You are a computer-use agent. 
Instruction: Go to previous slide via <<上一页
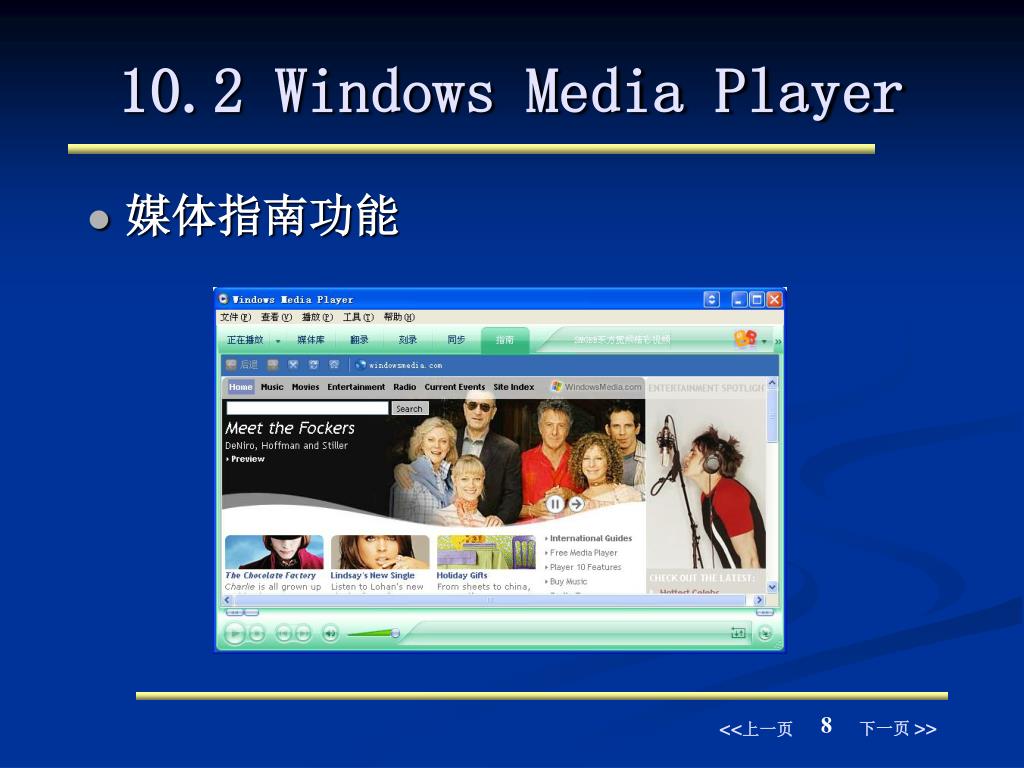pyautogui.click(x=756, y=729)
